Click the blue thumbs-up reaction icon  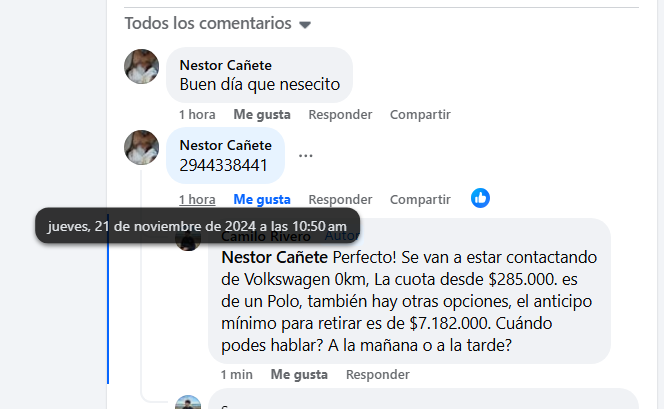click(481, 198)
